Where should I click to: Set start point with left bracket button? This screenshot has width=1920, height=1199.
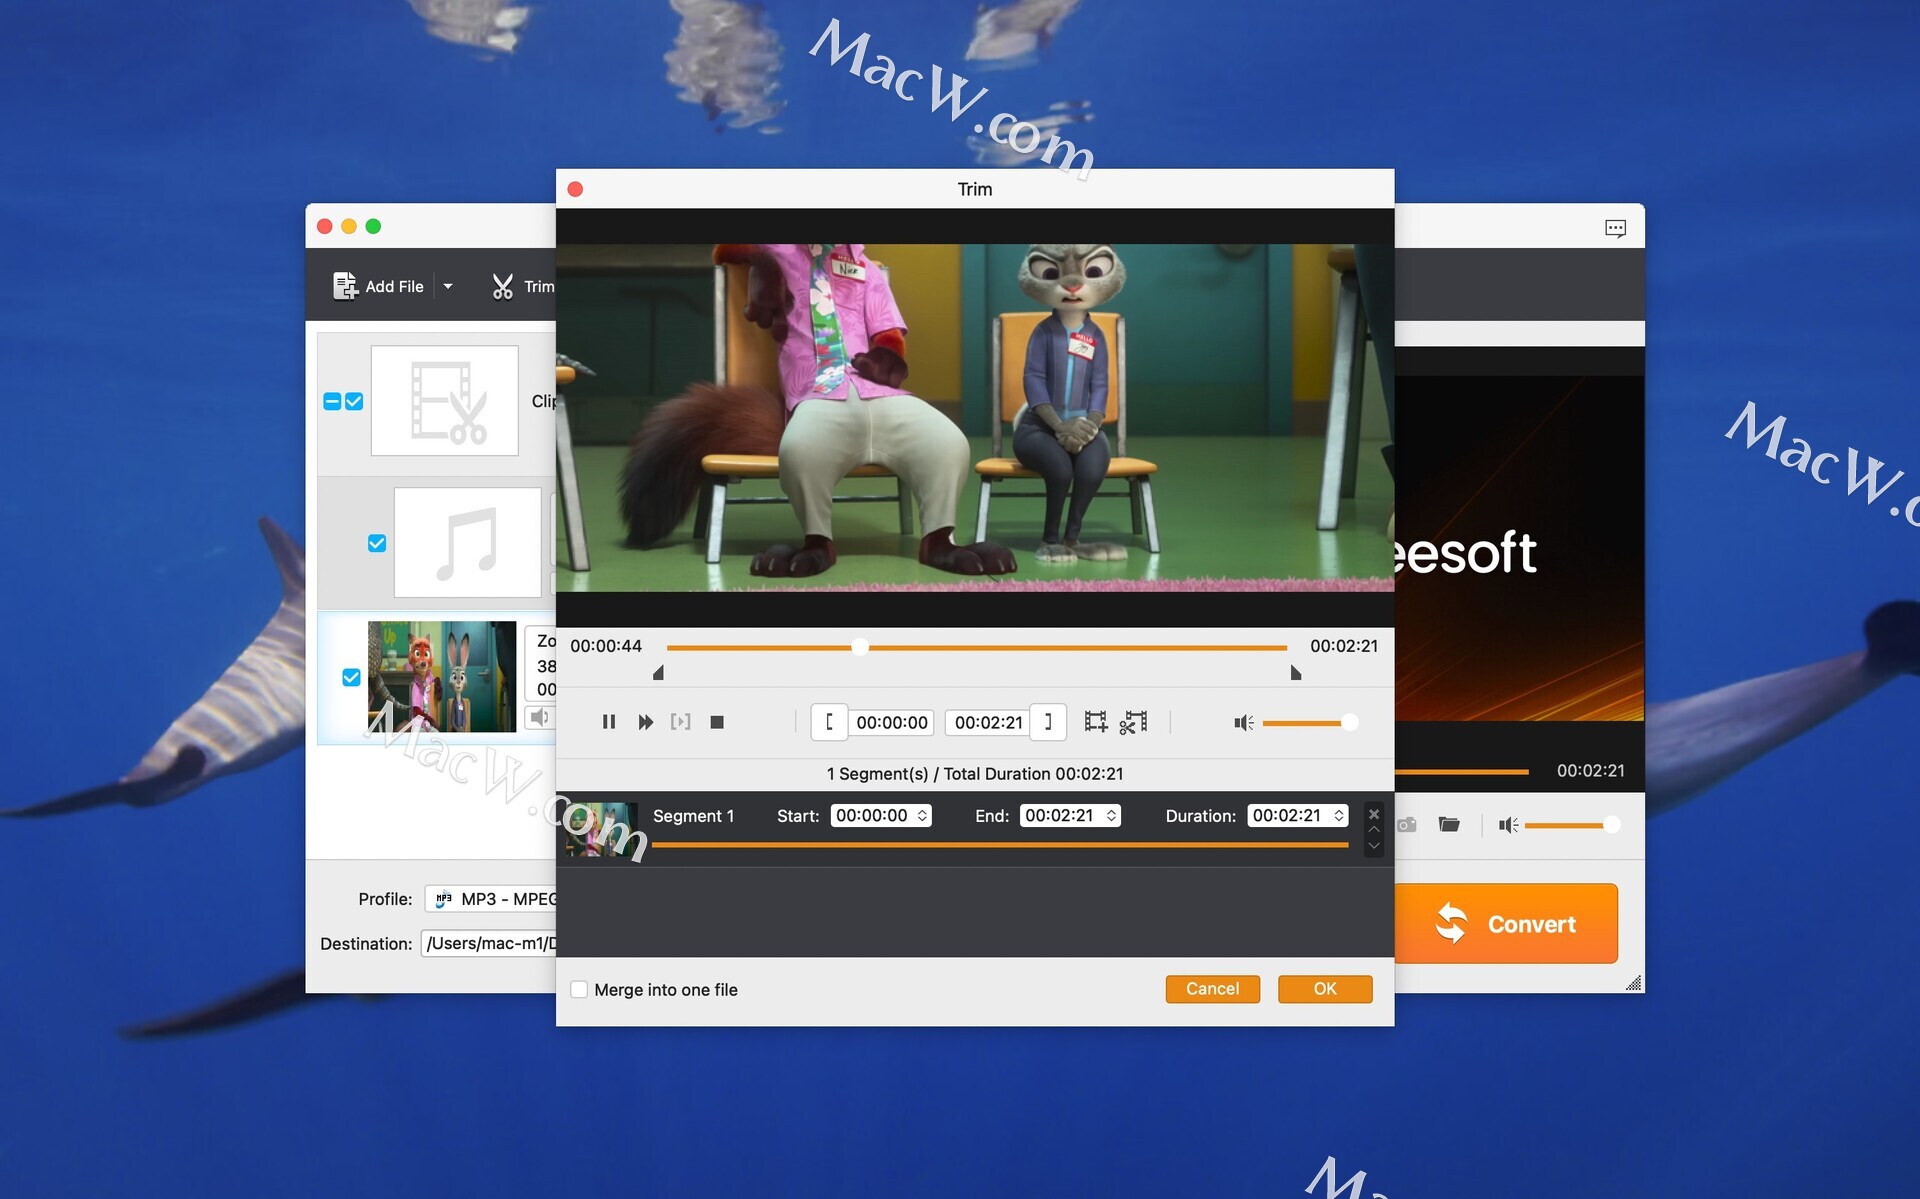829,722
